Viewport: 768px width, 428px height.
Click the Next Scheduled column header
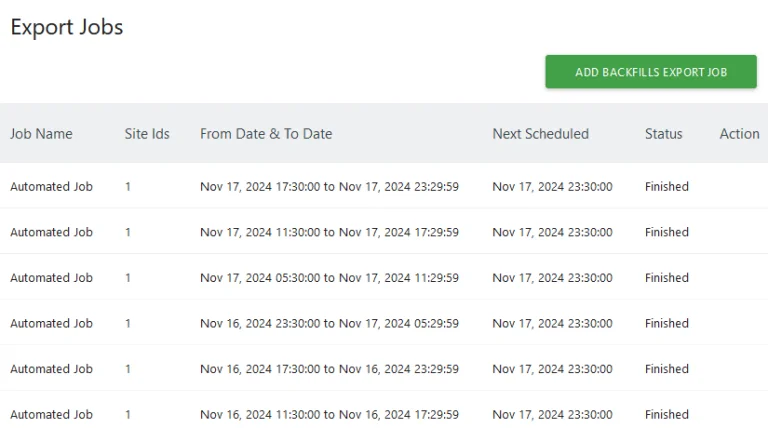tap(541, 134)
